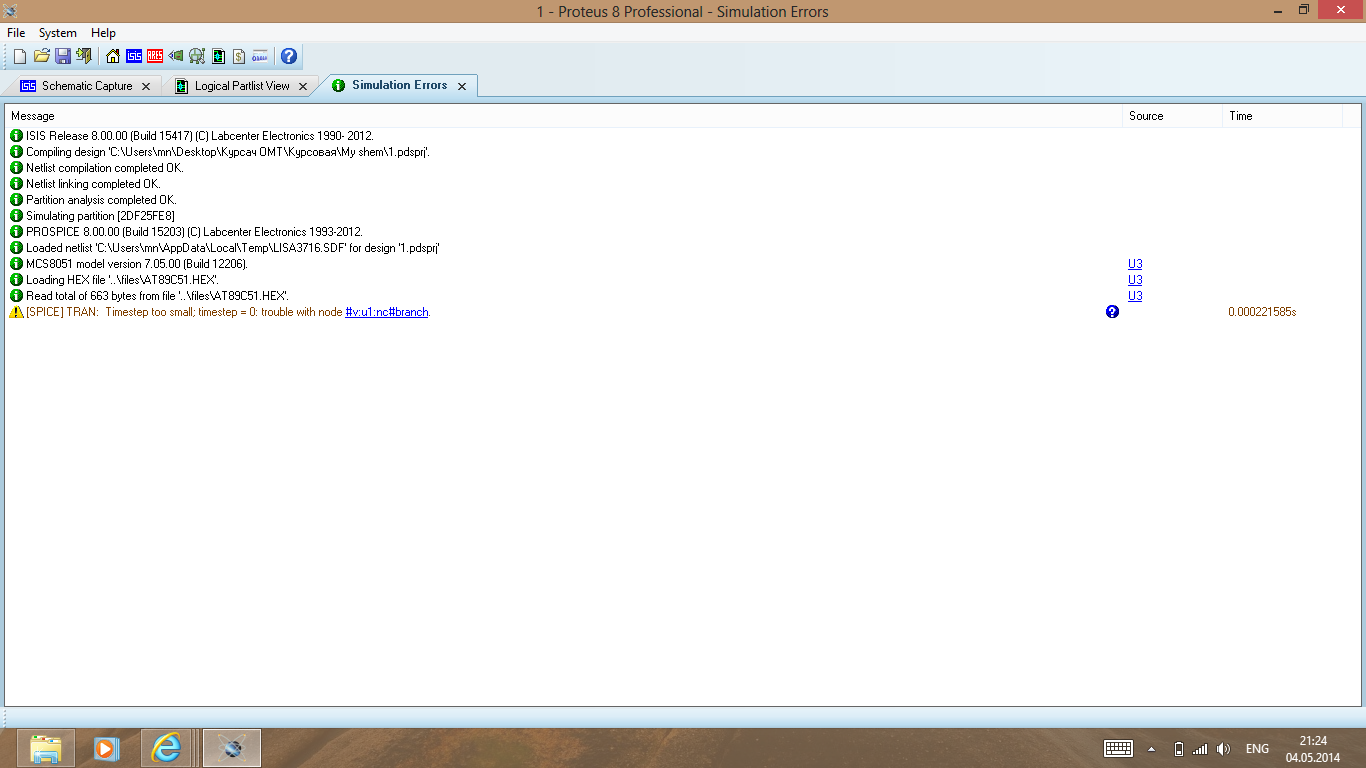Select the Loading HEX file message text
This screenshot has width=1366, height=768.
tap(122, 280)
